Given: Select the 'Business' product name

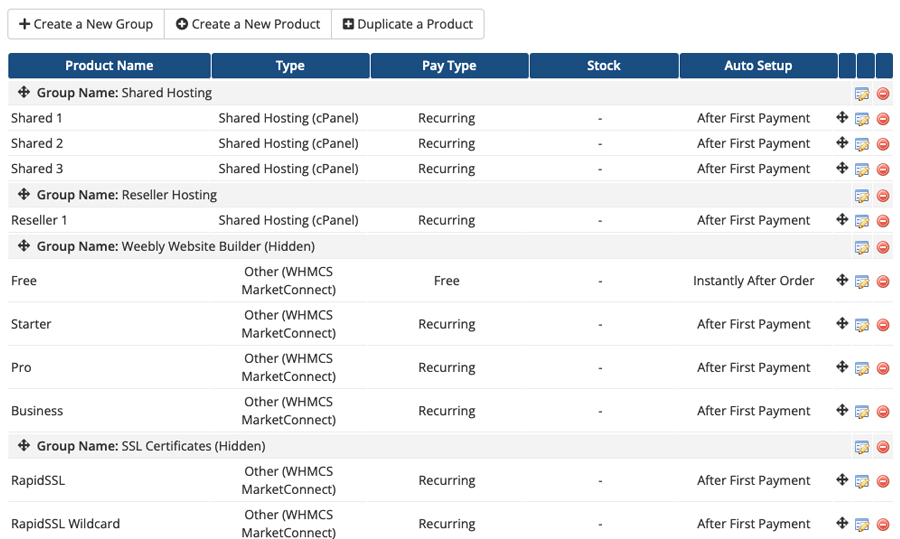Looking at the screenshot, I should [37, 411].
